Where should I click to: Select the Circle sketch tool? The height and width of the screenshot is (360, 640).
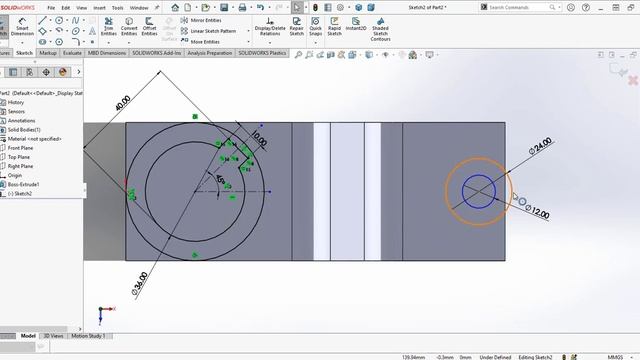click(59, 20)
